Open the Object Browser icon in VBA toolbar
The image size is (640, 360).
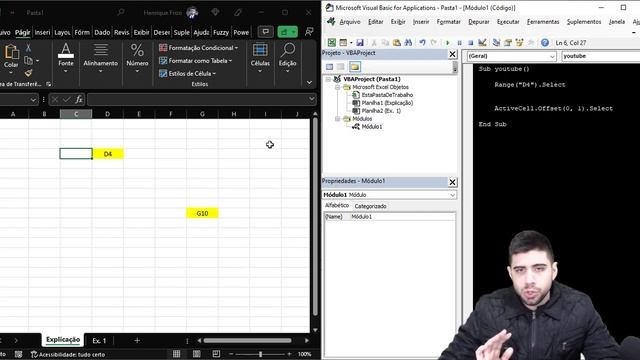tap(519, 42)
